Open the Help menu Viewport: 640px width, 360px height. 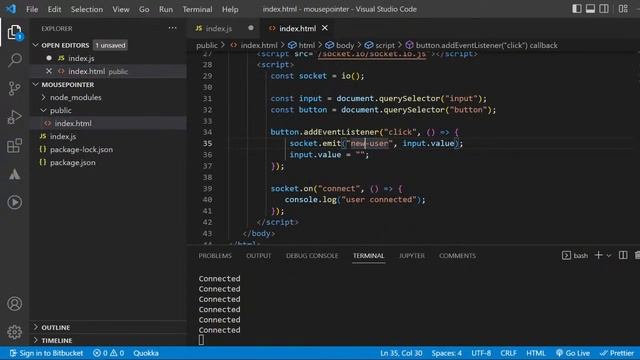[x=230, y=9]
